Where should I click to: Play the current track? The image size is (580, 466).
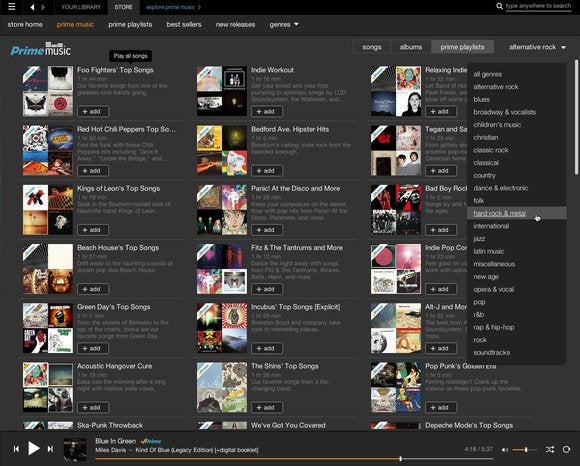[x=34, y=448]
